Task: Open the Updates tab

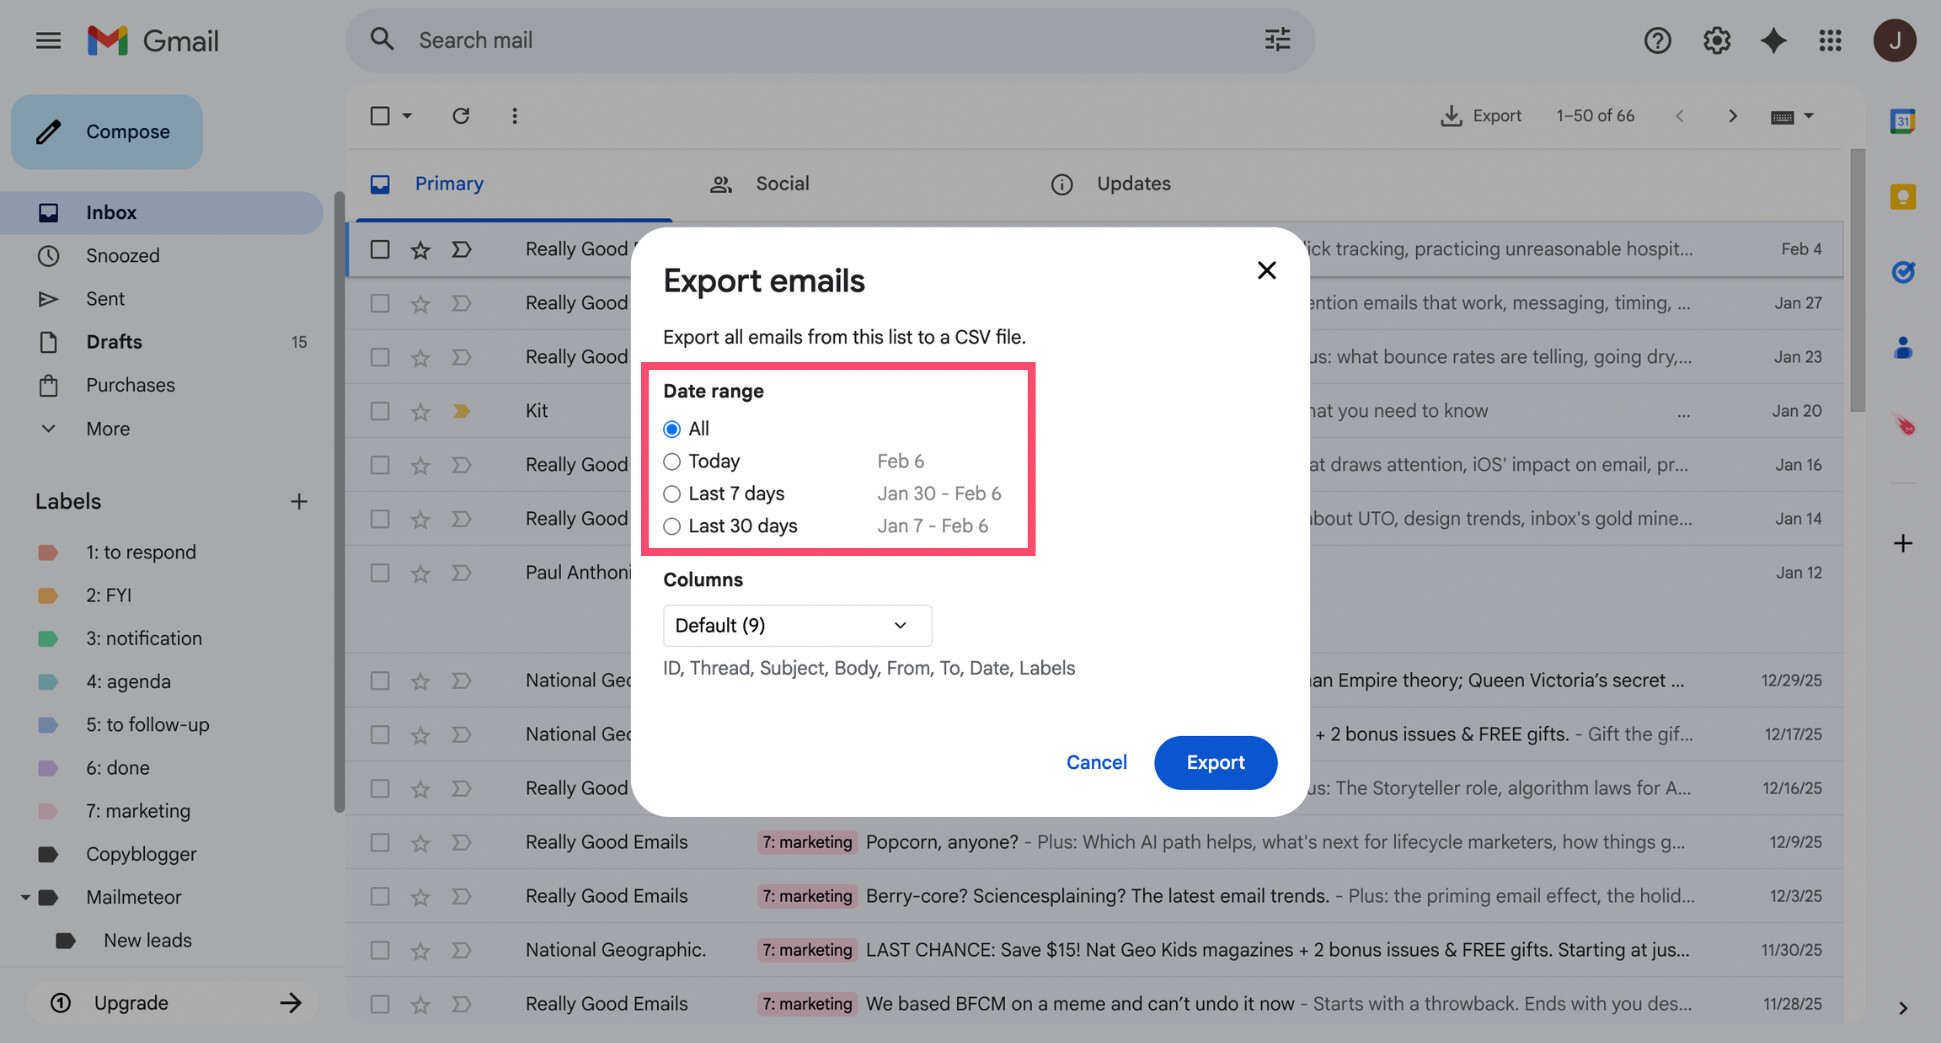Action: pyautogui.click(x=1133, y=183)
